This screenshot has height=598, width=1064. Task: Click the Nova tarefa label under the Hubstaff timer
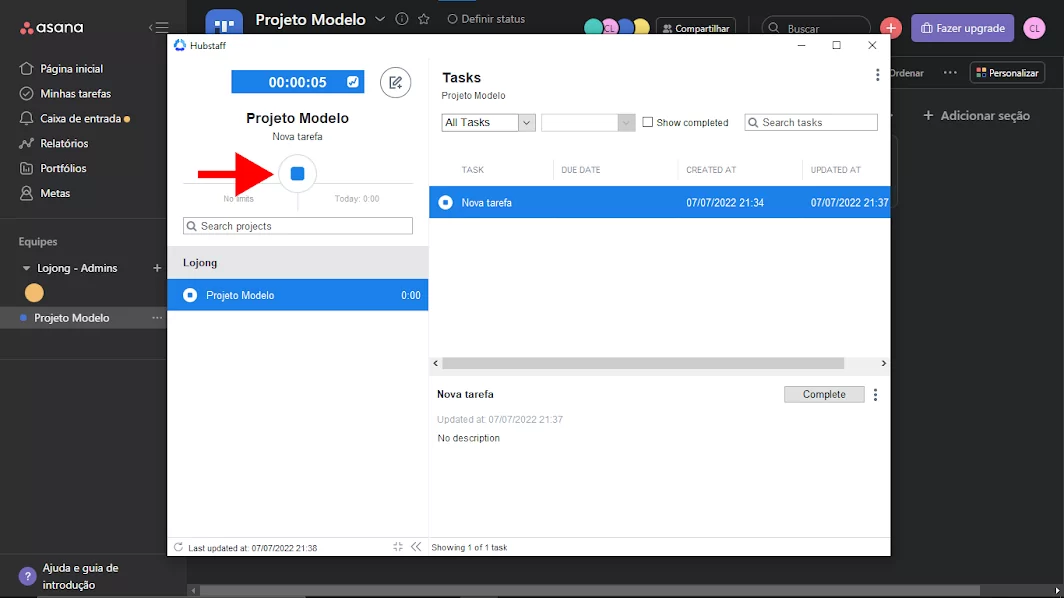pos(297,136)
